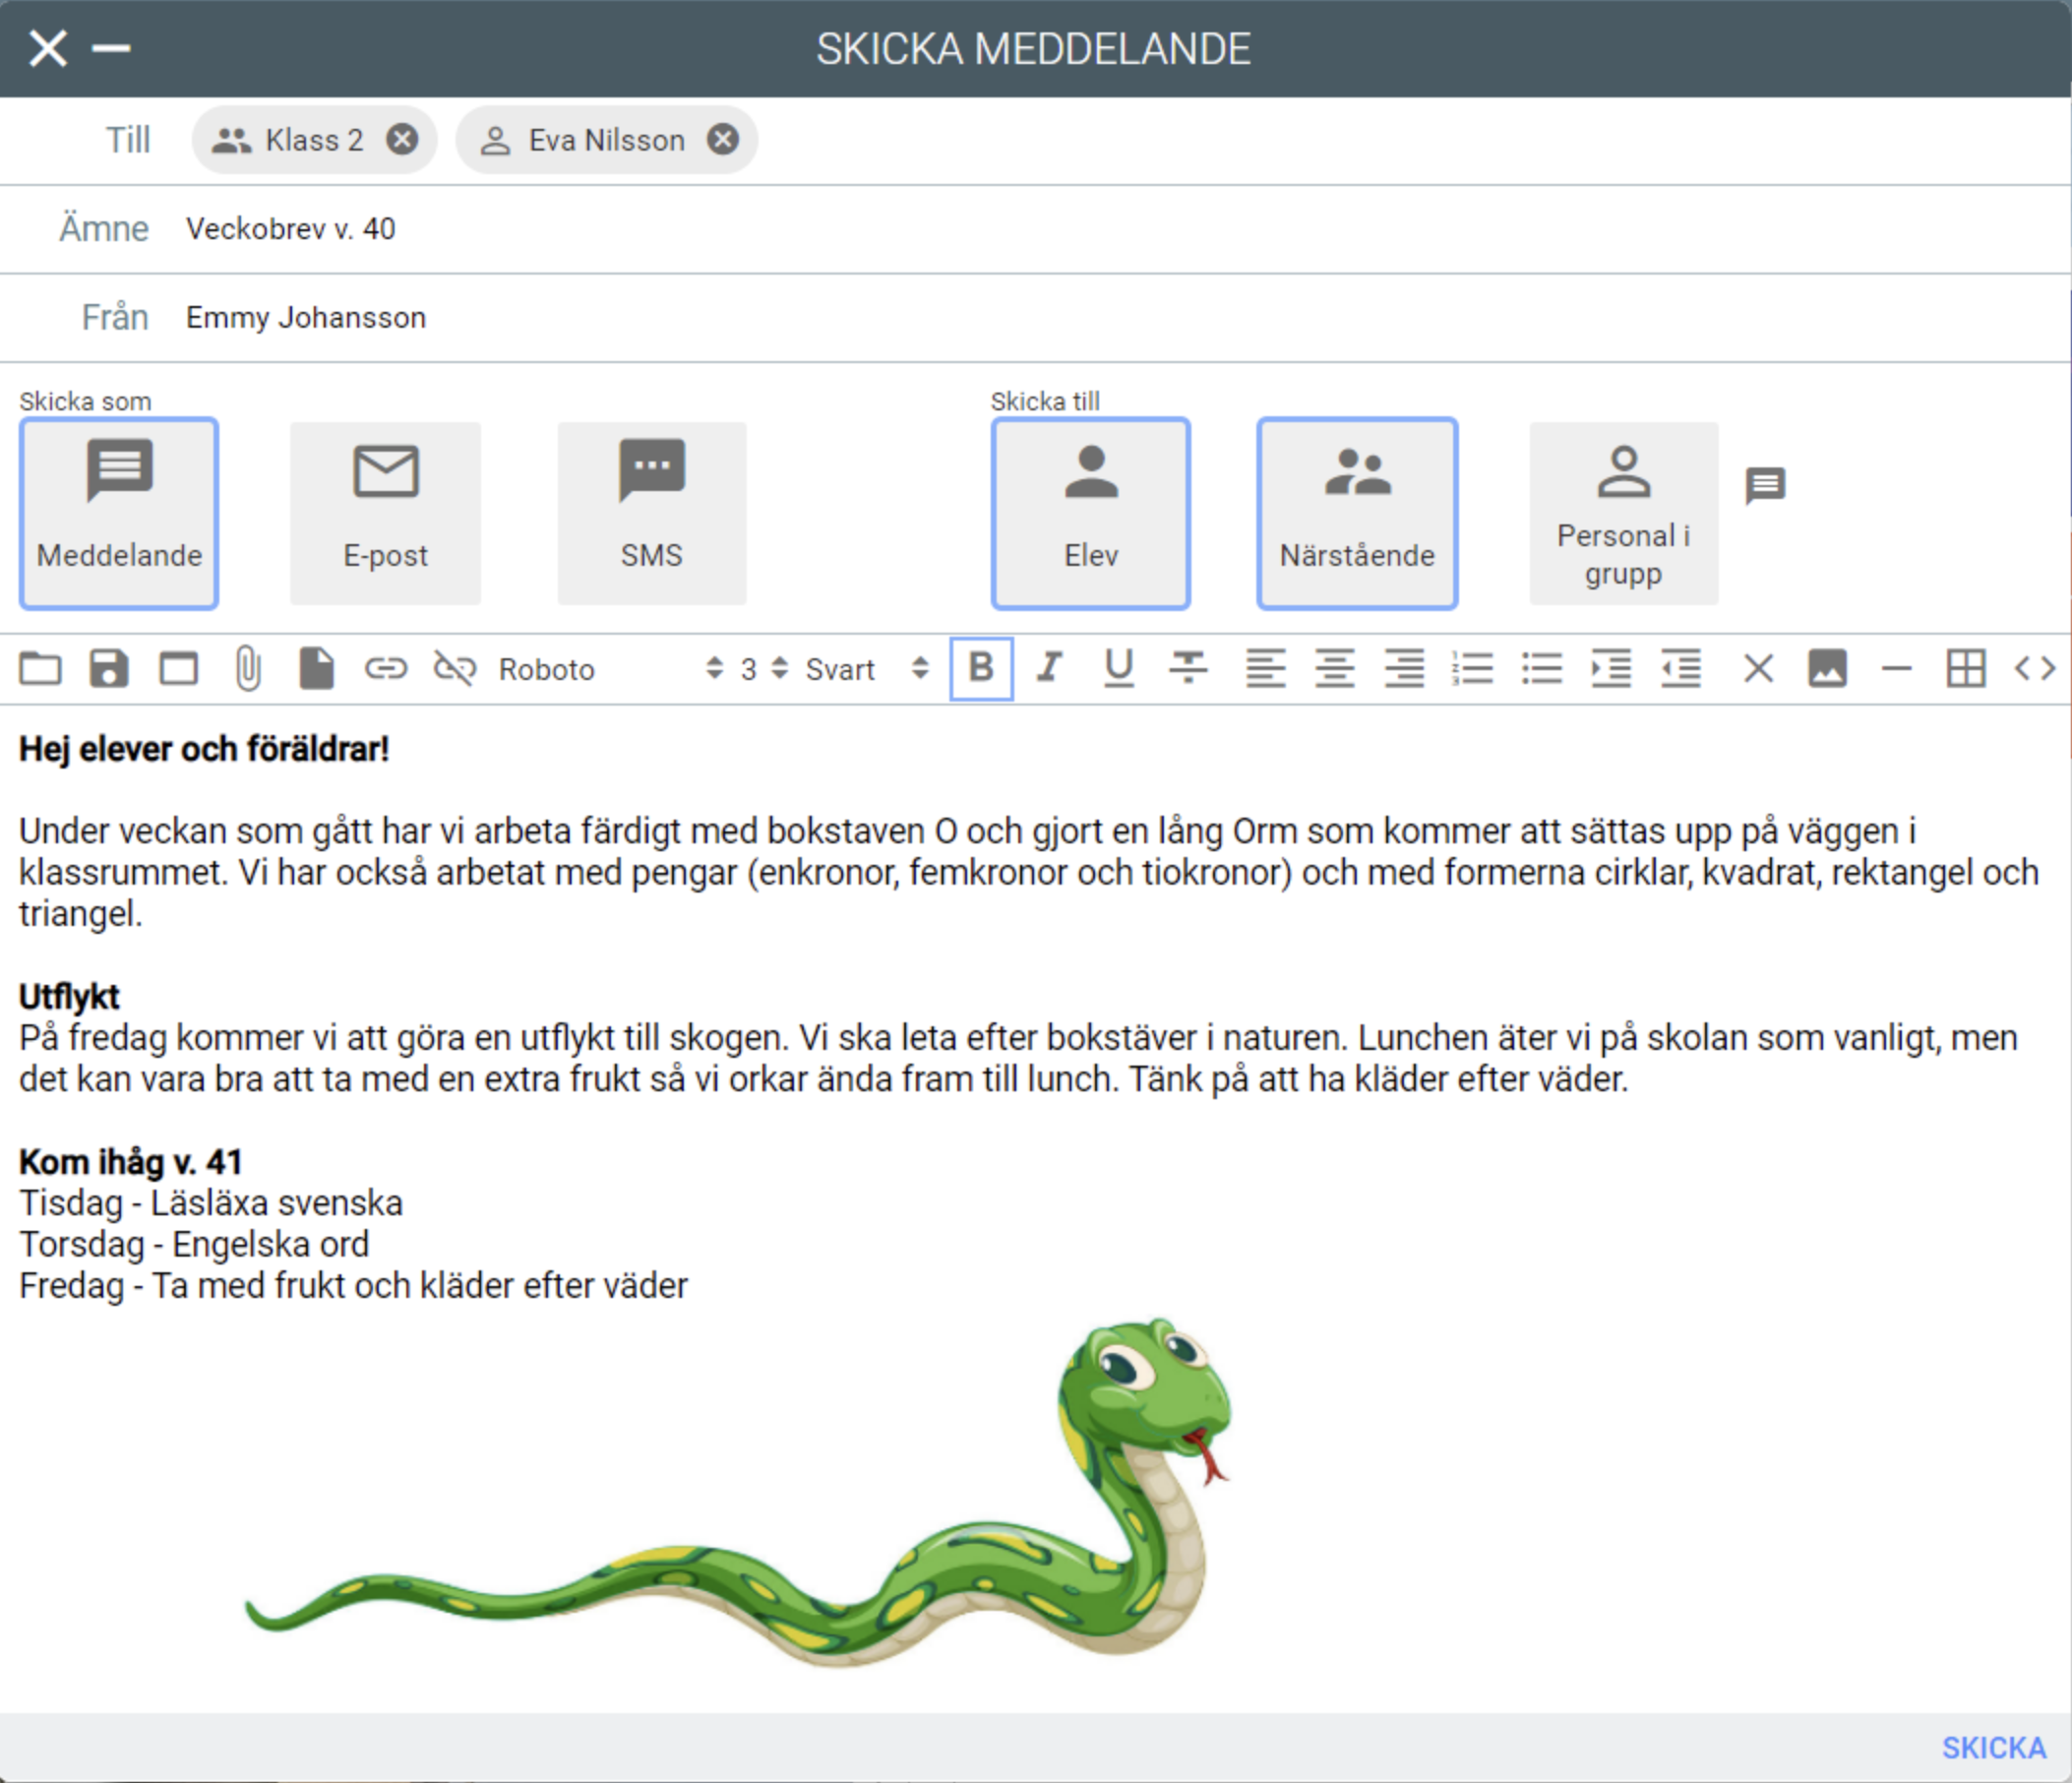Select SMS as sending method

[651, 513]
